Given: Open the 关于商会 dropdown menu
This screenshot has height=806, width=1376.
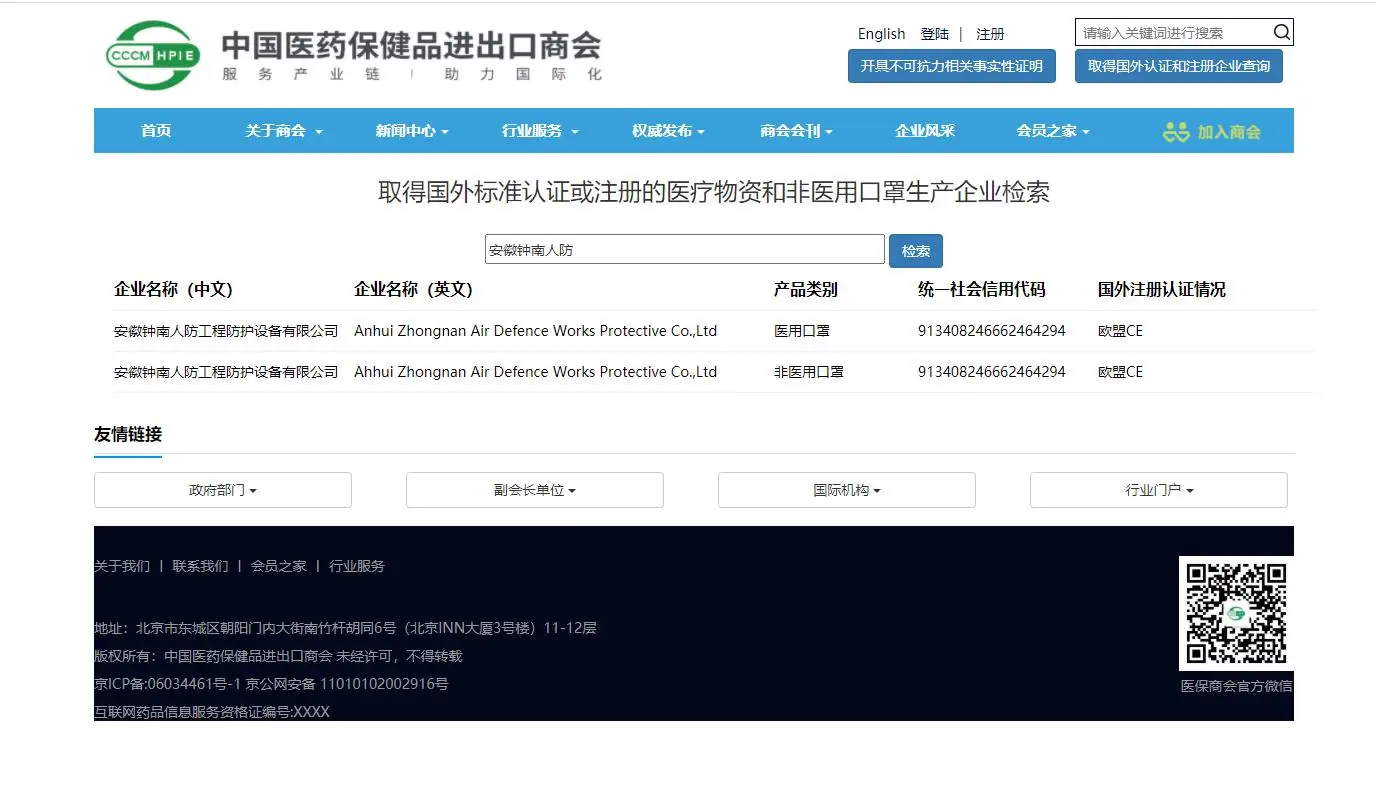Looking at the screenshot, I should pyautogui.click(x=284, y=131).
